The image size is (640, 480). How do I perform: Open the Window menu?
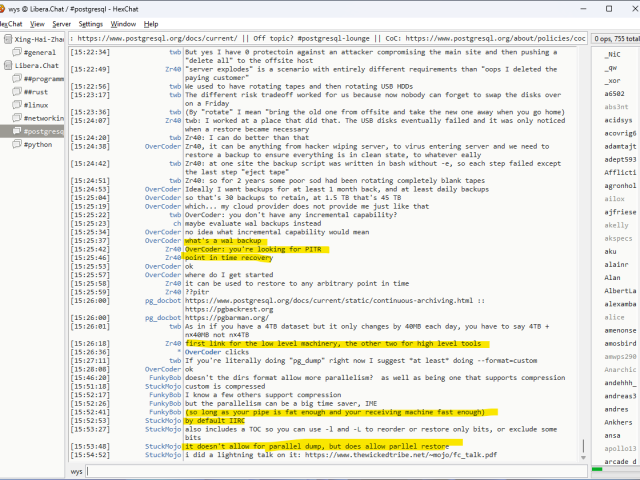point(123,23)
